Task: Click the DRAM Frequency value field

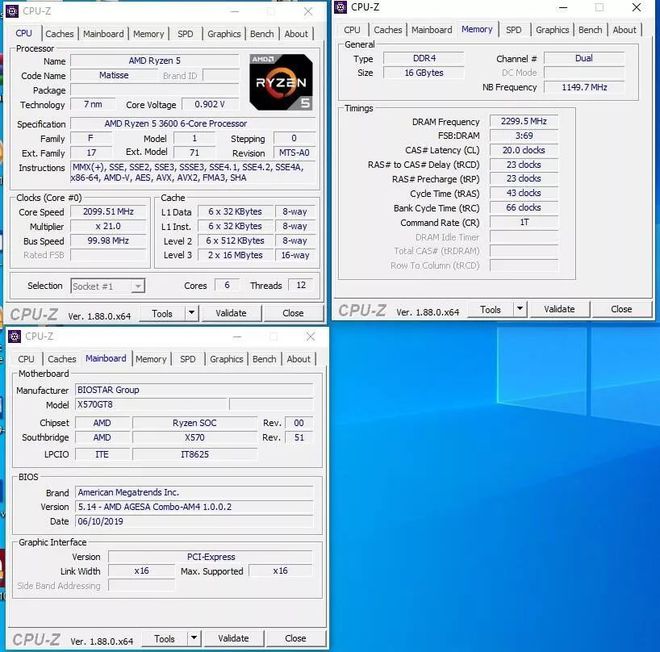Action: point(523,122)
